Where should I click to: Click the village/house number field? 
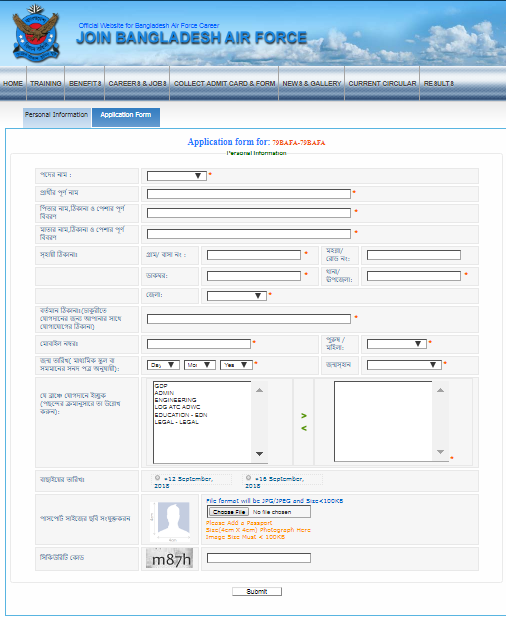[254, 255]
